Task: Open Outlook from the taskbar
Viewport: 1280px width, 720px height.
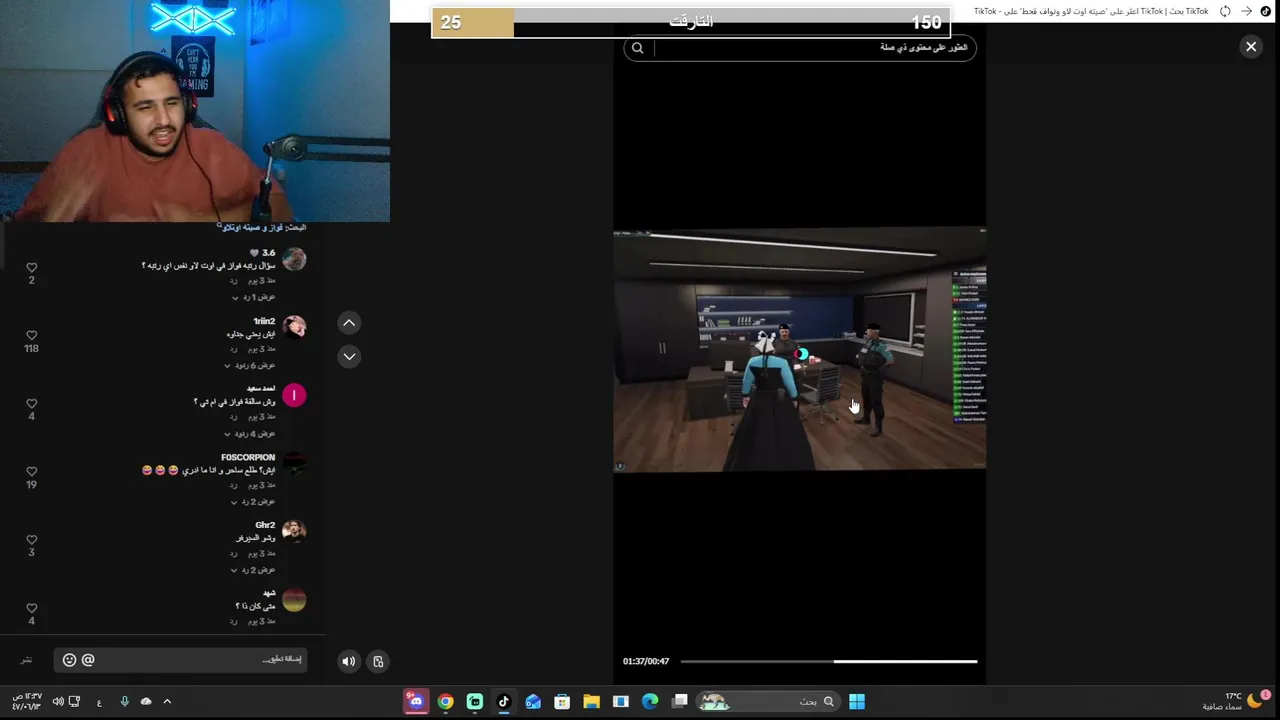Action: tap(533, 702)
